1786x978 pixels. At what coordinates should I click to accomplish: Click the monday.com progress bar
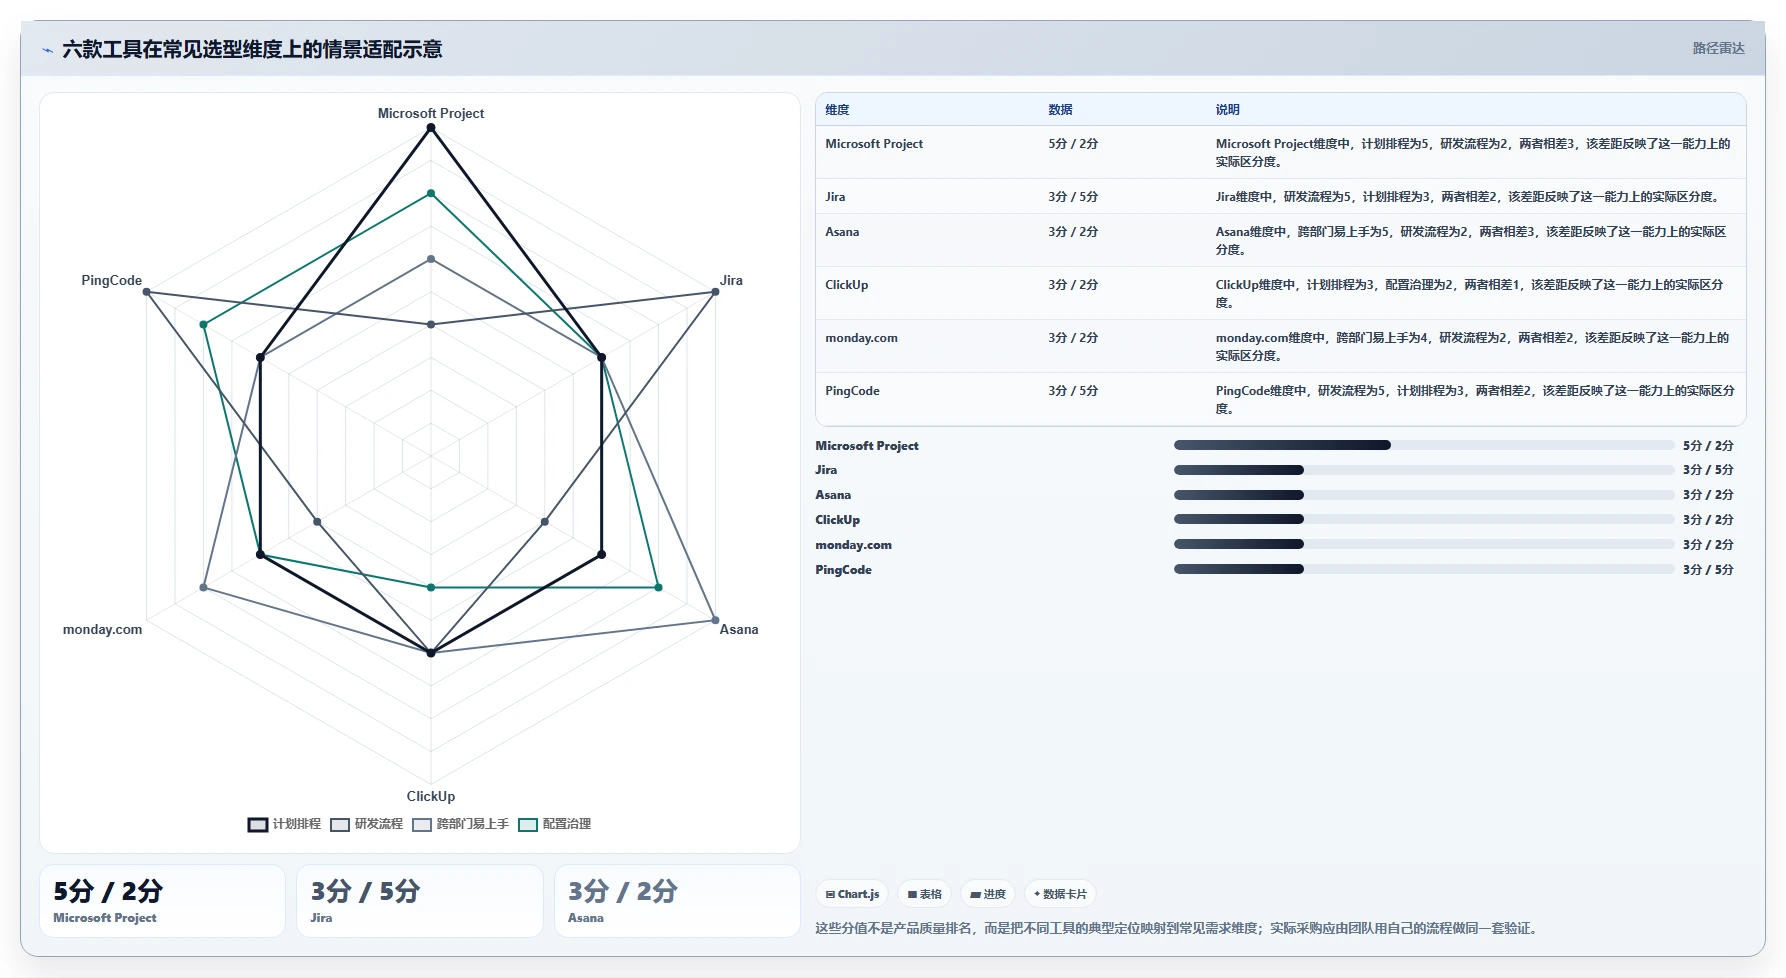pyautogui.click(x=1424, y=544)
